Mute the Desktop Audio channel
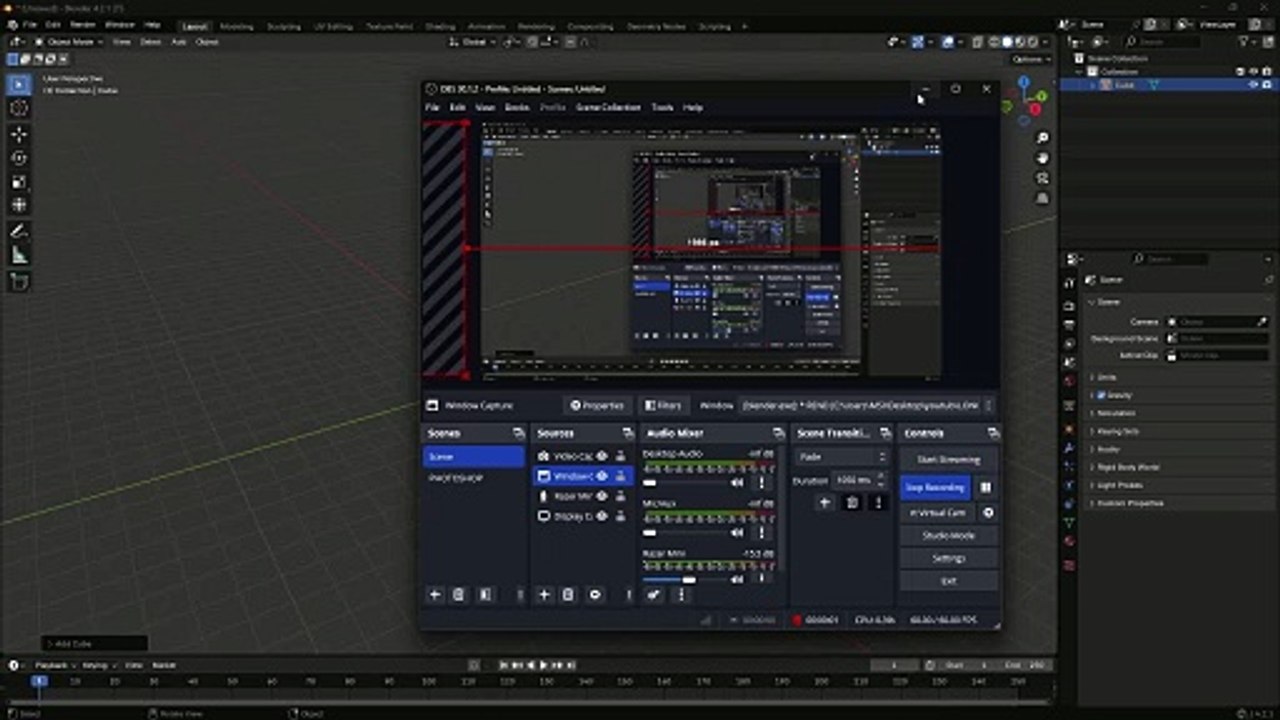The image size is (1280, 720). pos(737,482)
